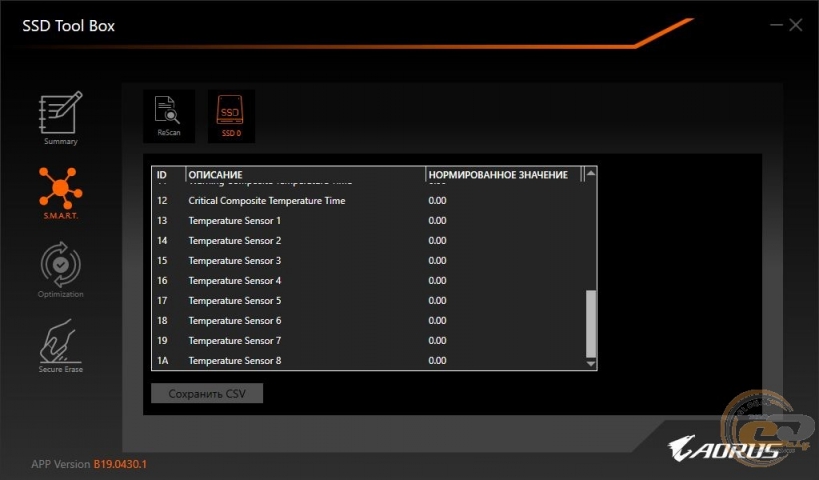
Task: Select the S.M.A.R.T. sidebar icon
Action: point(61,193)
